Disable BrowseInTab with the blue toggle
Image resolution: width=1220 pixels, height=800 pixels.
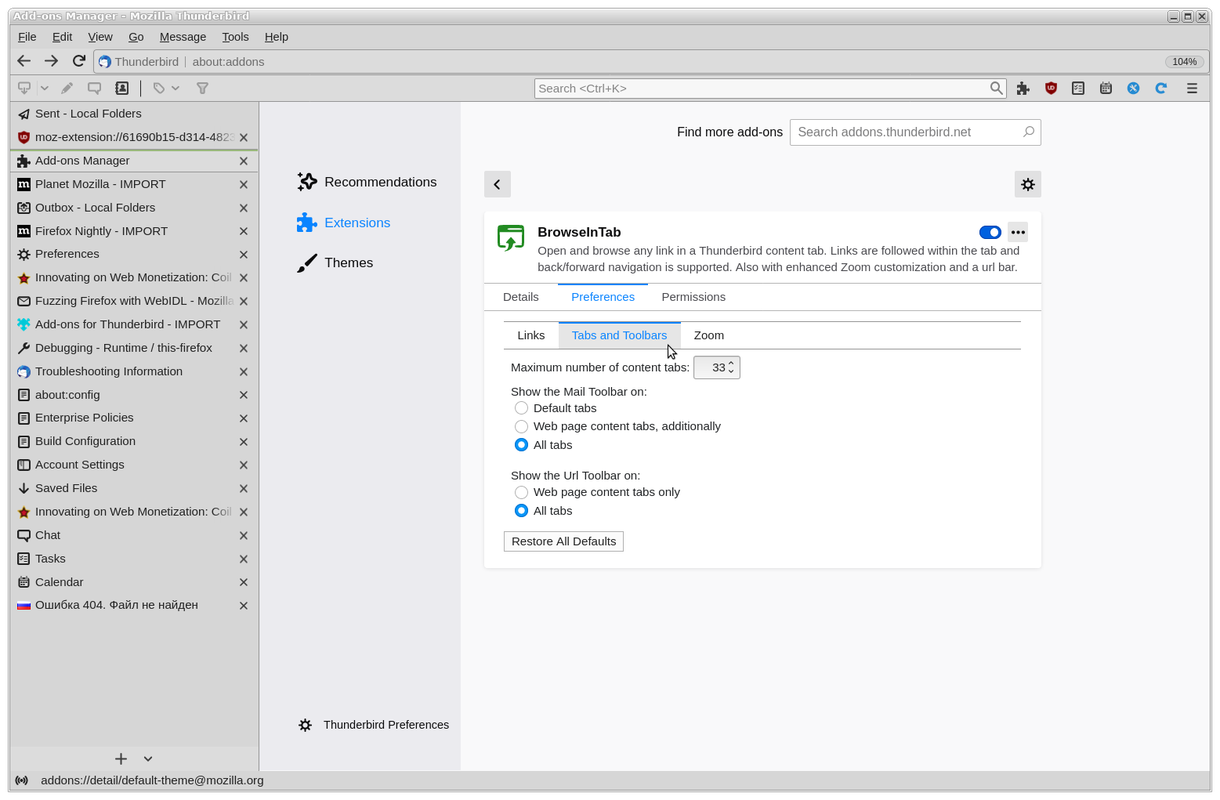990,232
